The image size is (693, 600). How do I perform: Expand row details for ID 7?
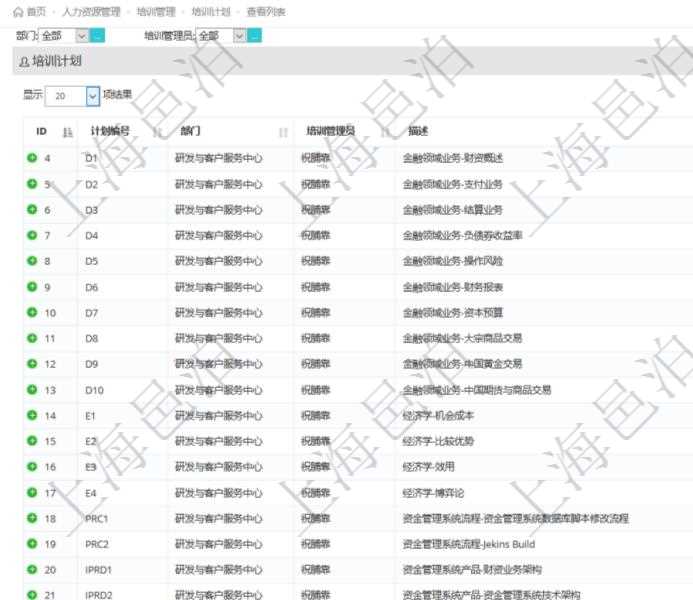32,235
